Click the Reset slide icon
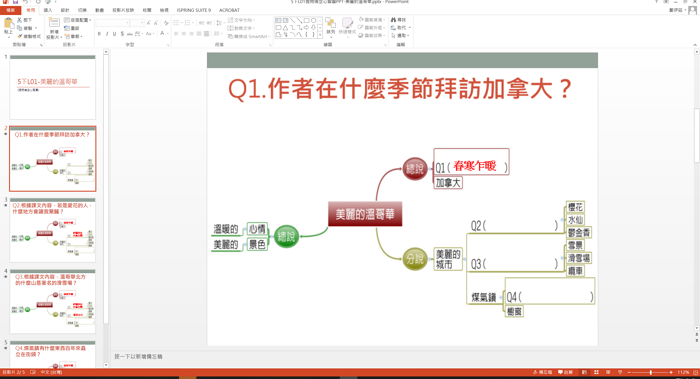 coord(67,28)
